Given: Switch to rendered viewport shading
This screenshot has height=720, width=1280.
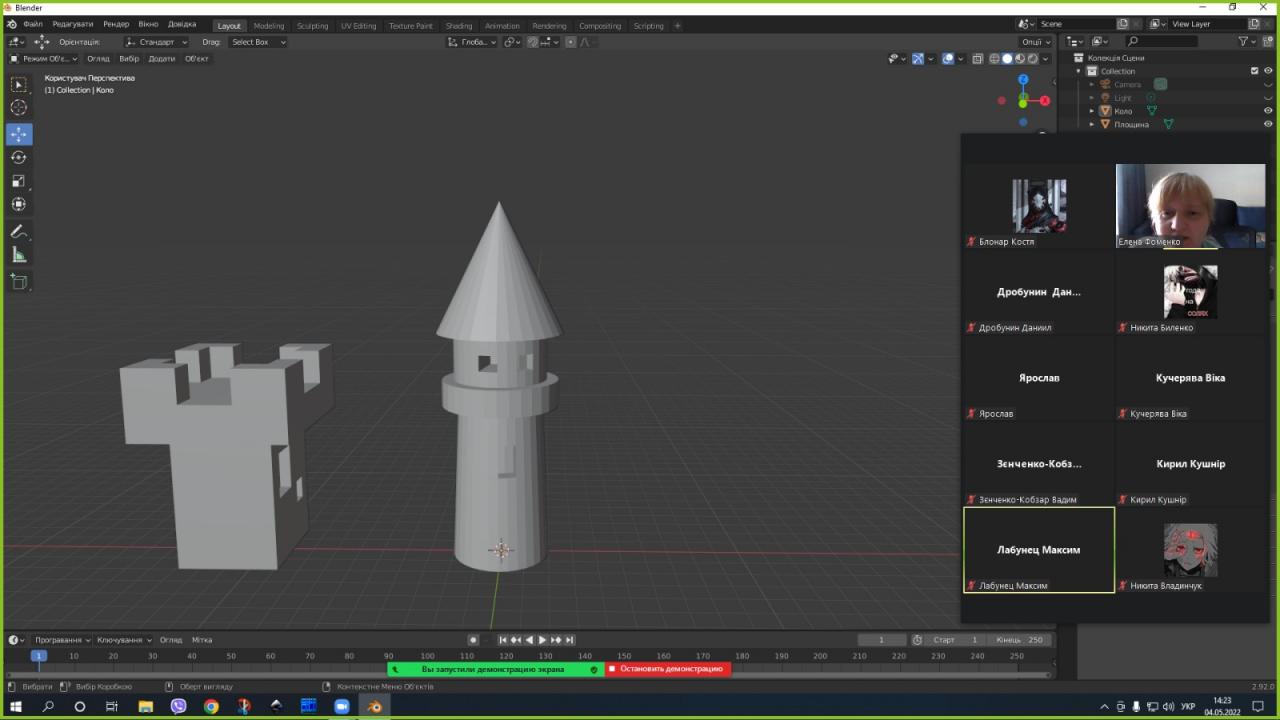Looking at the screenshot, I should click(x=1032, y=59).
